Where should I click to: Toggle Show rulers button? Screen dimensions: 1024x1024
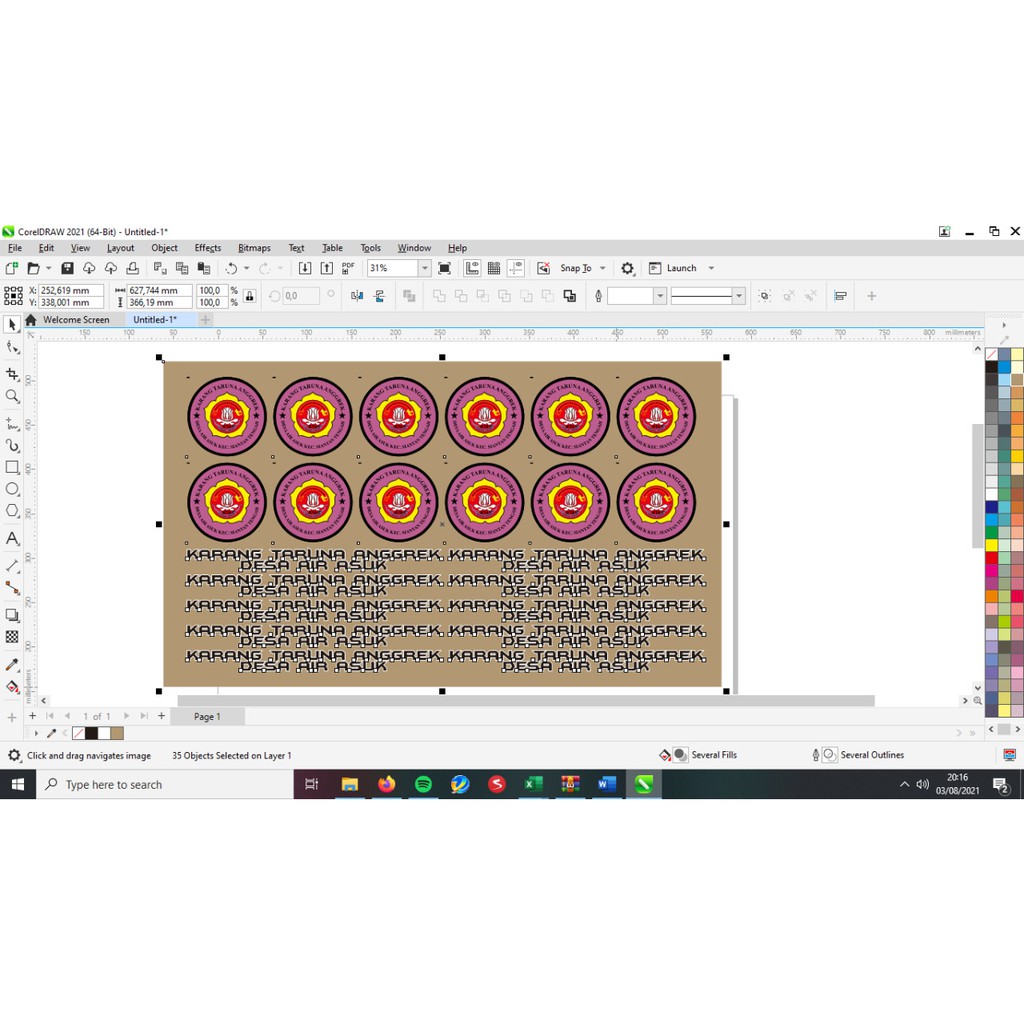point(472,268)
